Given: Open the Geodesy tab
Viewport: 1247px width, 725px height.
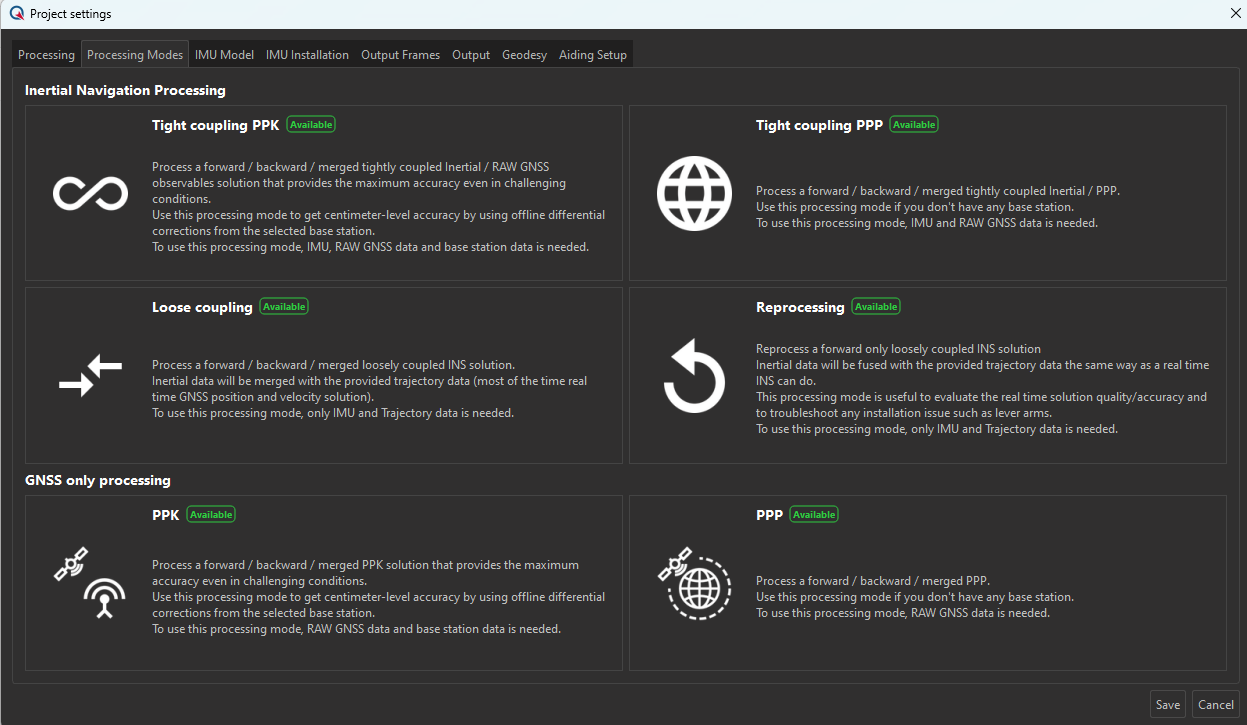Looking at the screenshot, I should (x=524, y=55).
